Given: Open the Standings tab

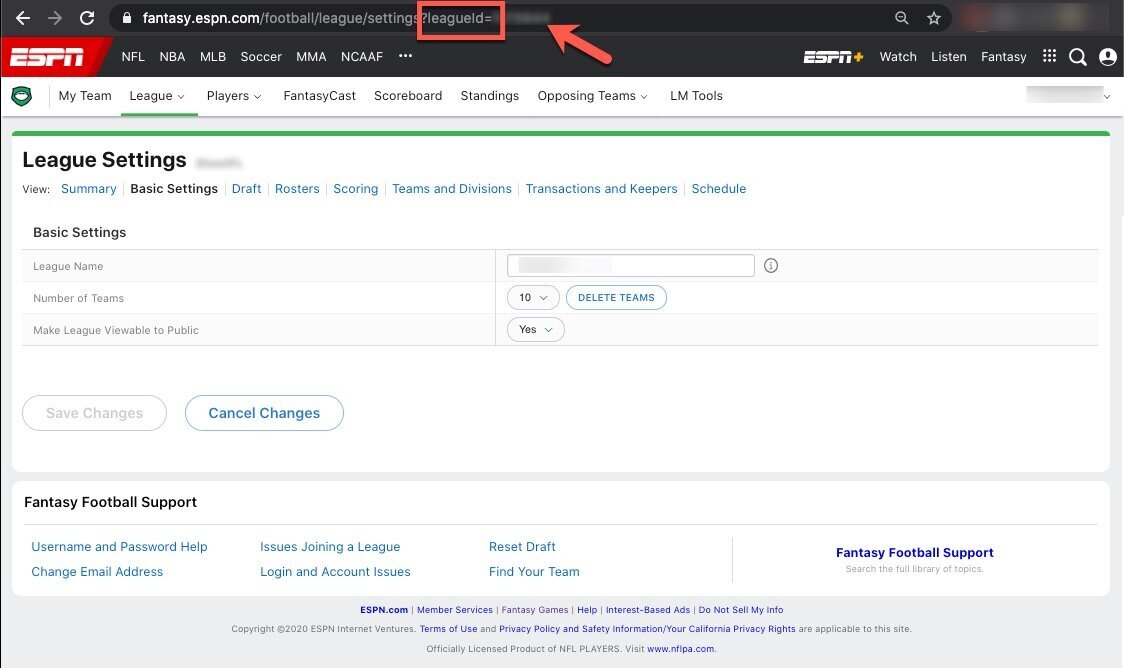Looking at the screenshot, I should (490, 95).
